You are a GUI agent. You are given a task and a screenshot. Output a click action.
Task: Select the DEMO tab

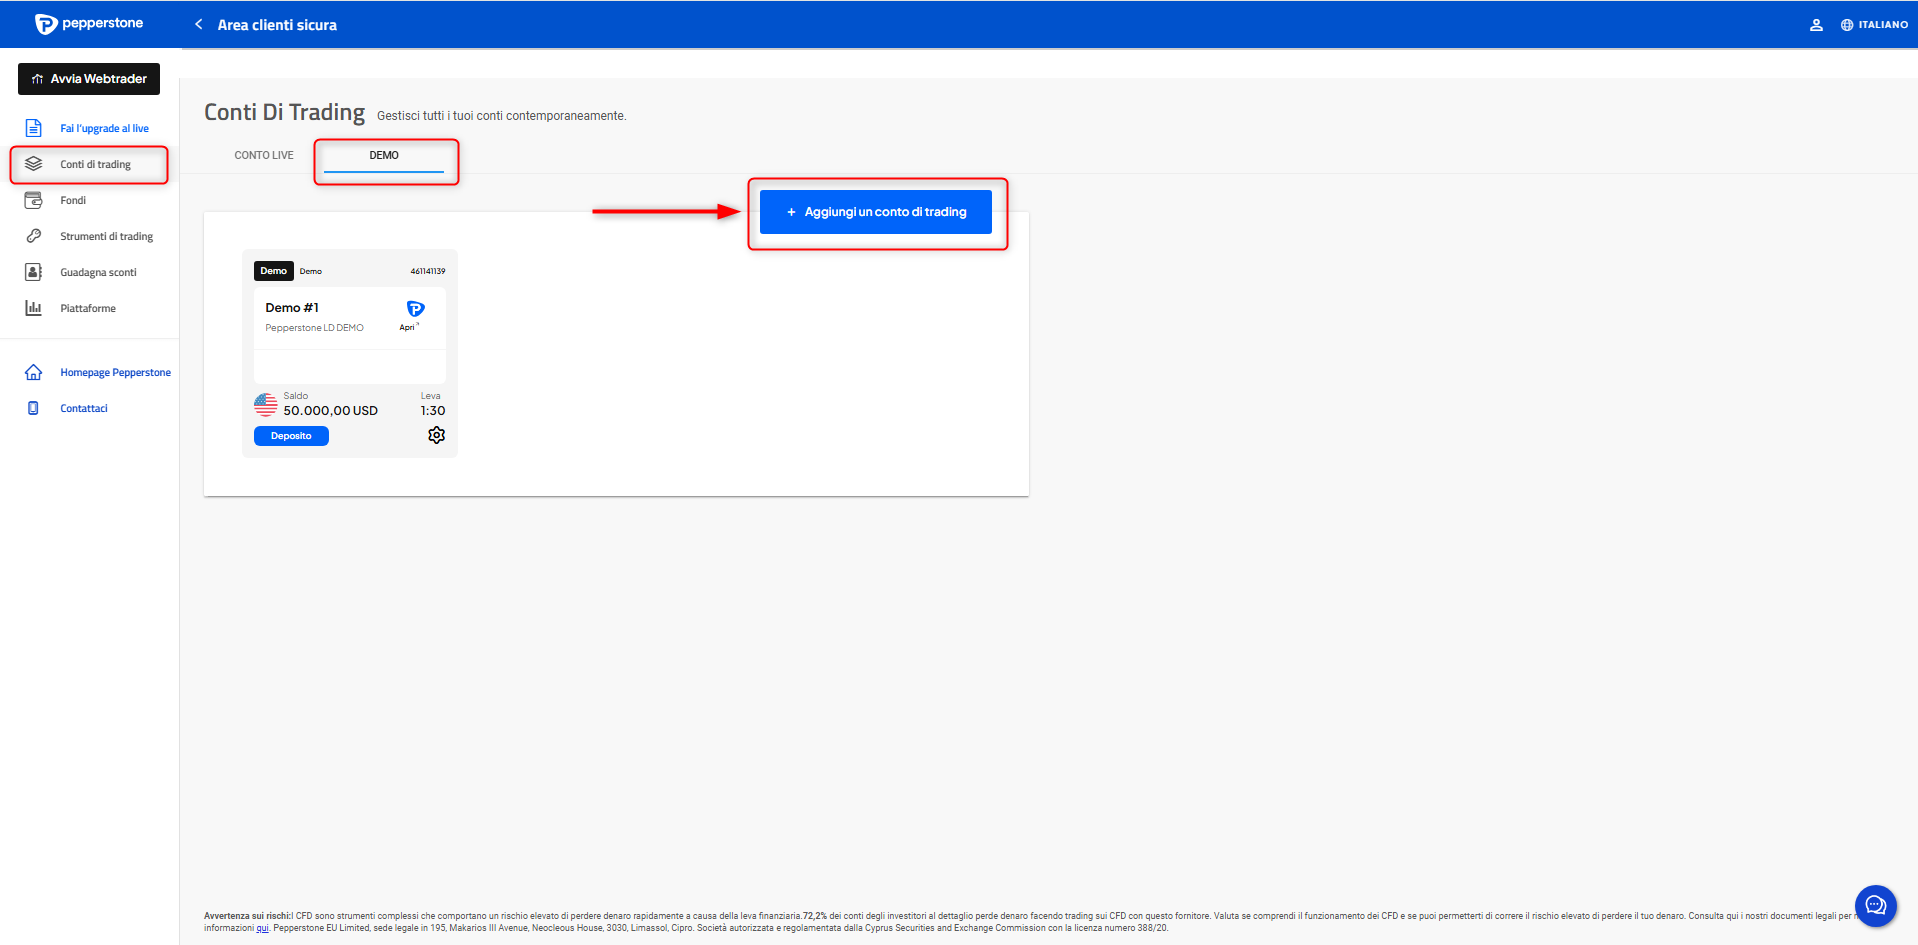(x=384, y=155)
